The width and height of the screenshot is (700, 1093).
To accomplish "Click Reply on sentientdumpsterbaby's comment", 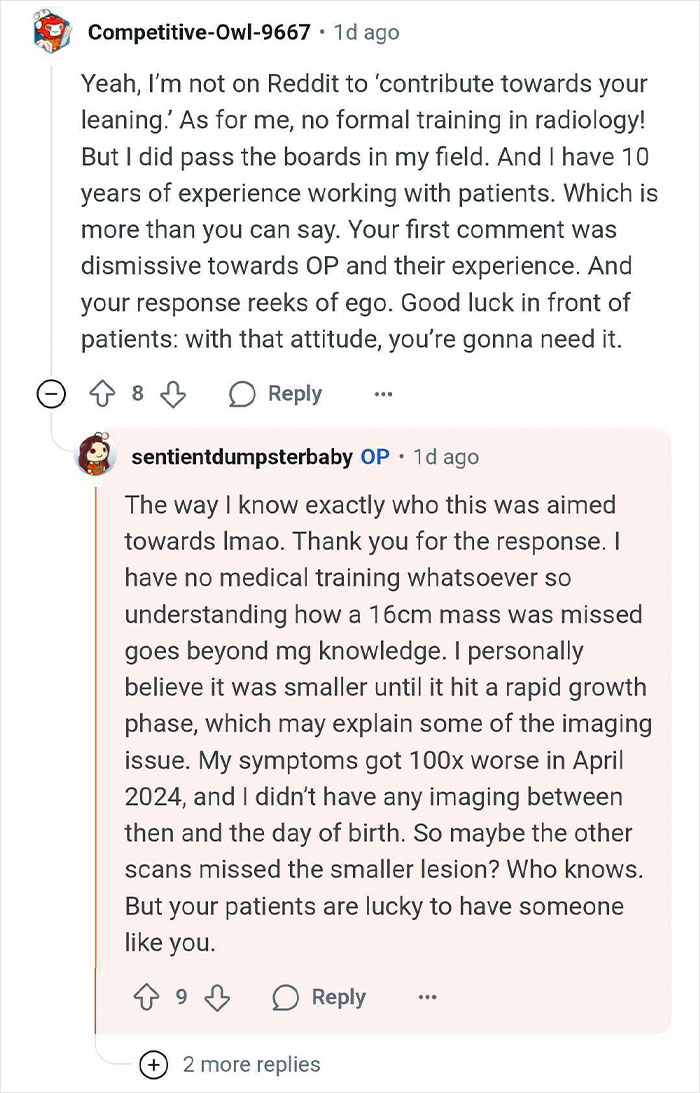I will coord(338,997).
